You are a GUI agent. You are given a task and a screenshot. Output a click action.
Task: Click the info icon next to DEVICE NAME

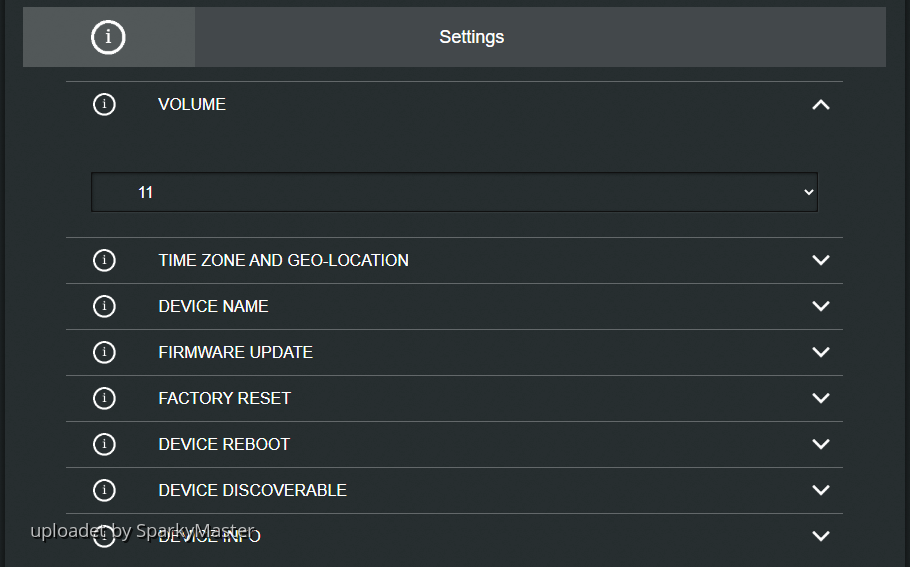click(x=104, y=306)
